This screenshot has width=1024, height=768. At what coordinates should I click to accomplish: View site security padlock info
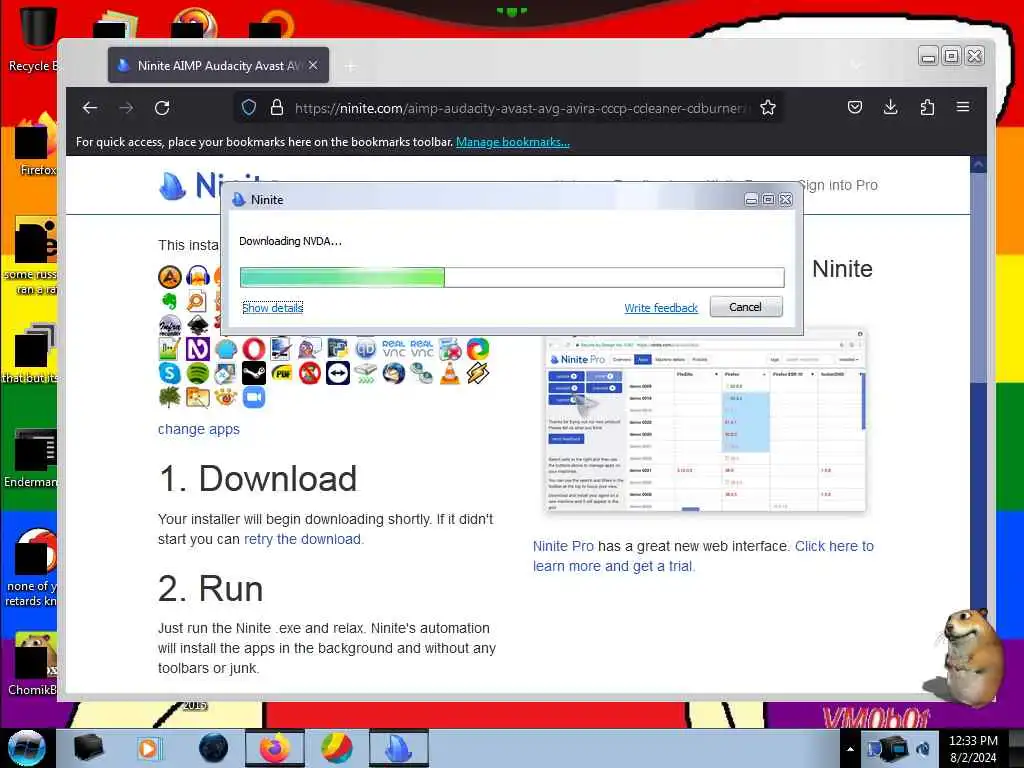(277, 108)
